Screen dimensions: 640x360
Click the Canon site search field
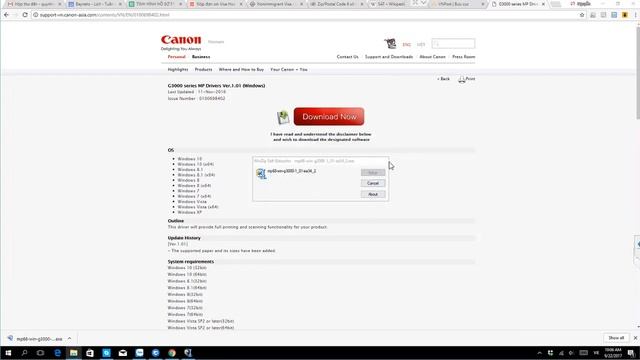pos(453,43)
